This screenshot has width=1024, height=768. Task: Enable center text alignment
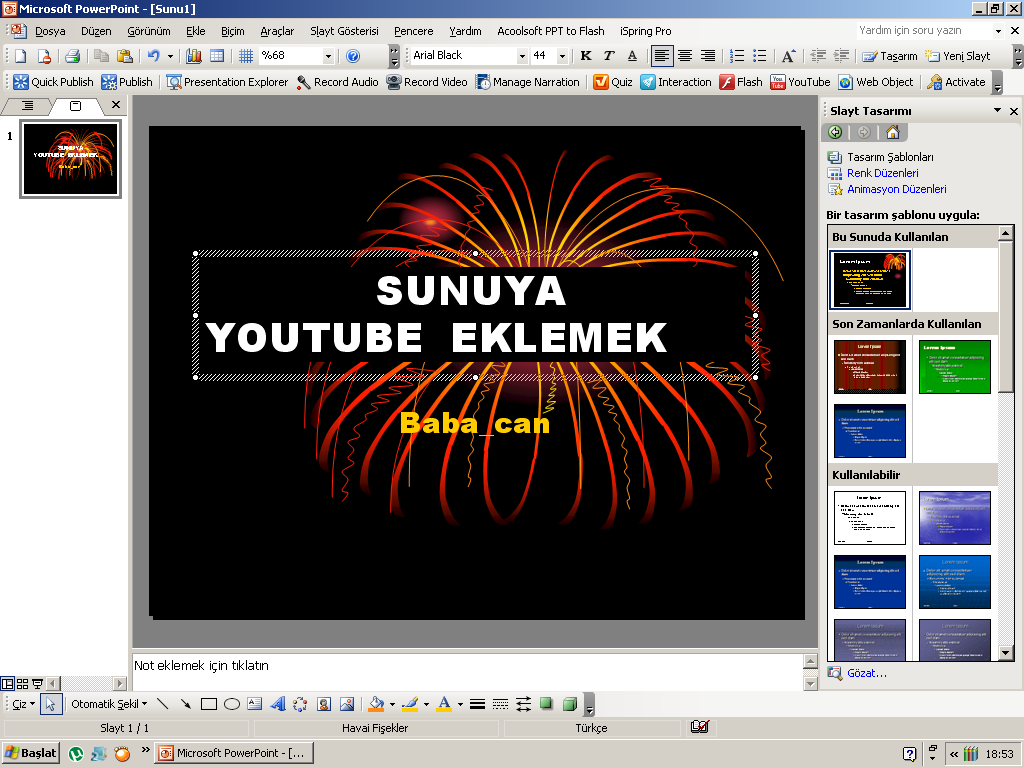point(686,56)
